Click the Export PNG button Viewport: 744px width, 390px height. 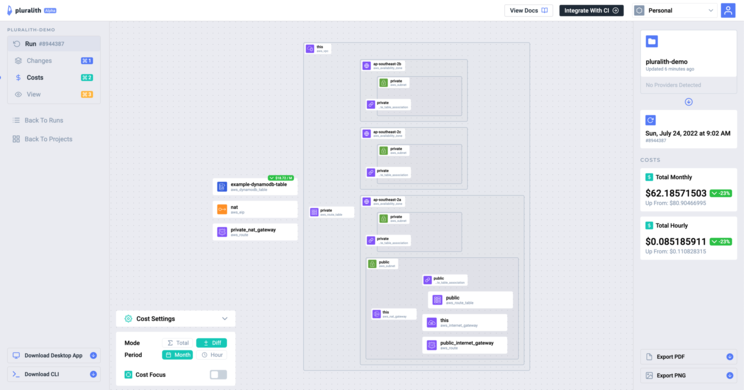click(688, 375)
